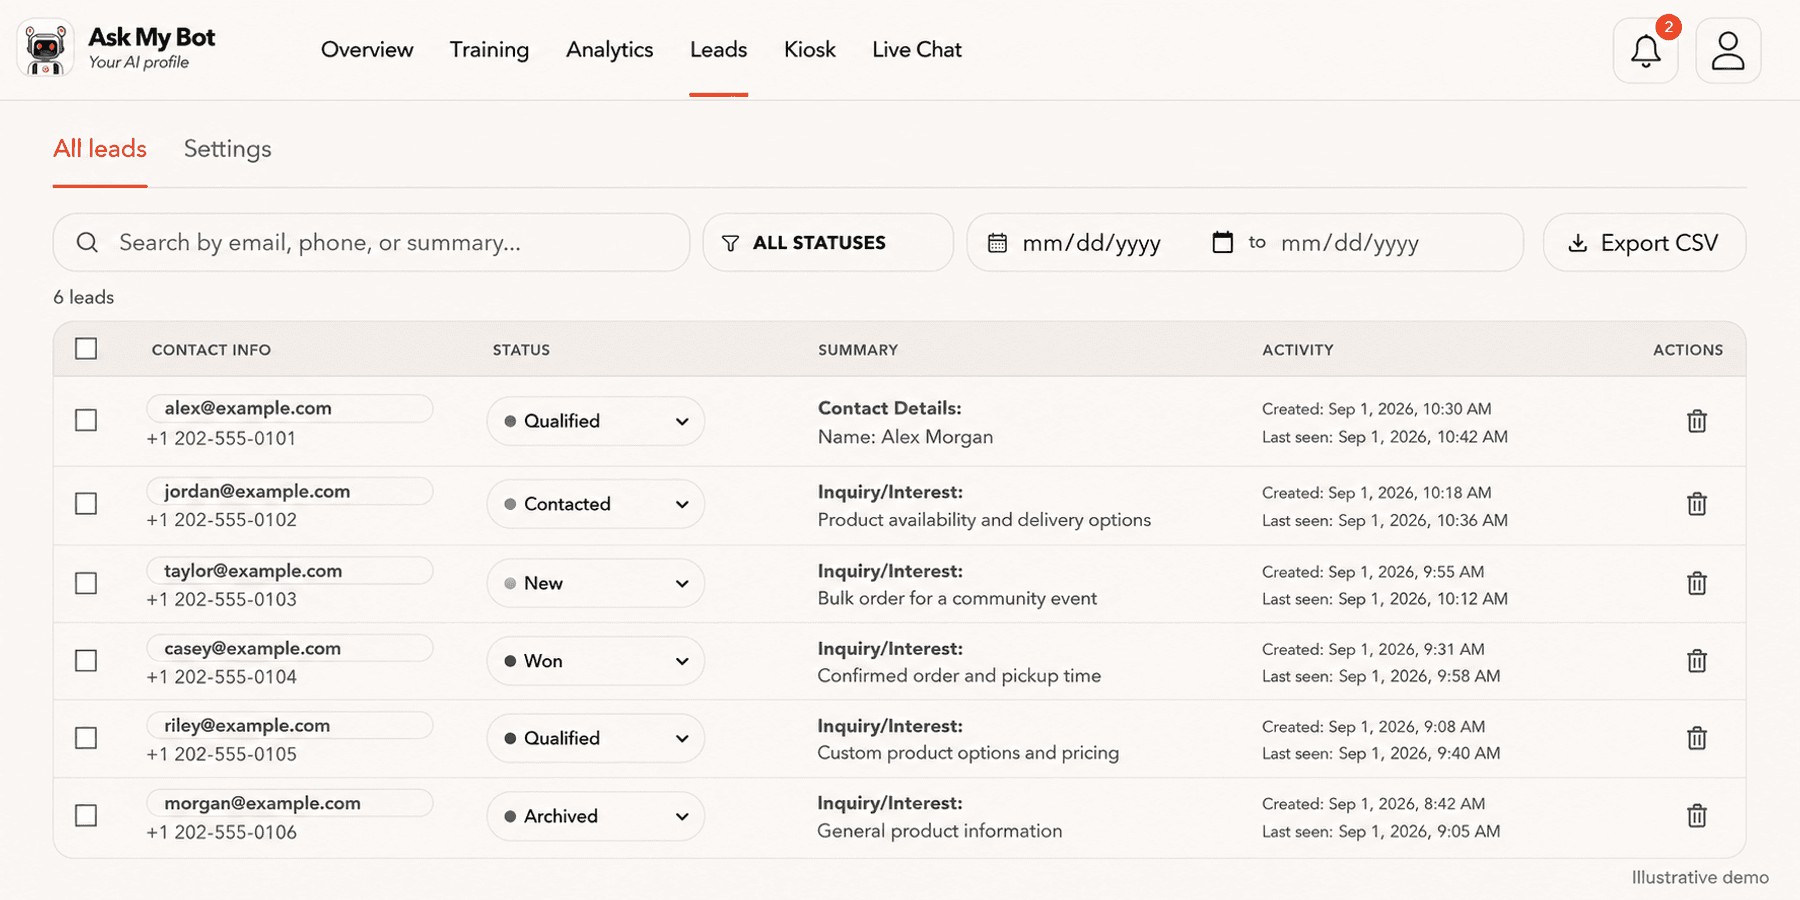
Task: Click the CONTACT INFO column header
Action: (x=211, y=350)
